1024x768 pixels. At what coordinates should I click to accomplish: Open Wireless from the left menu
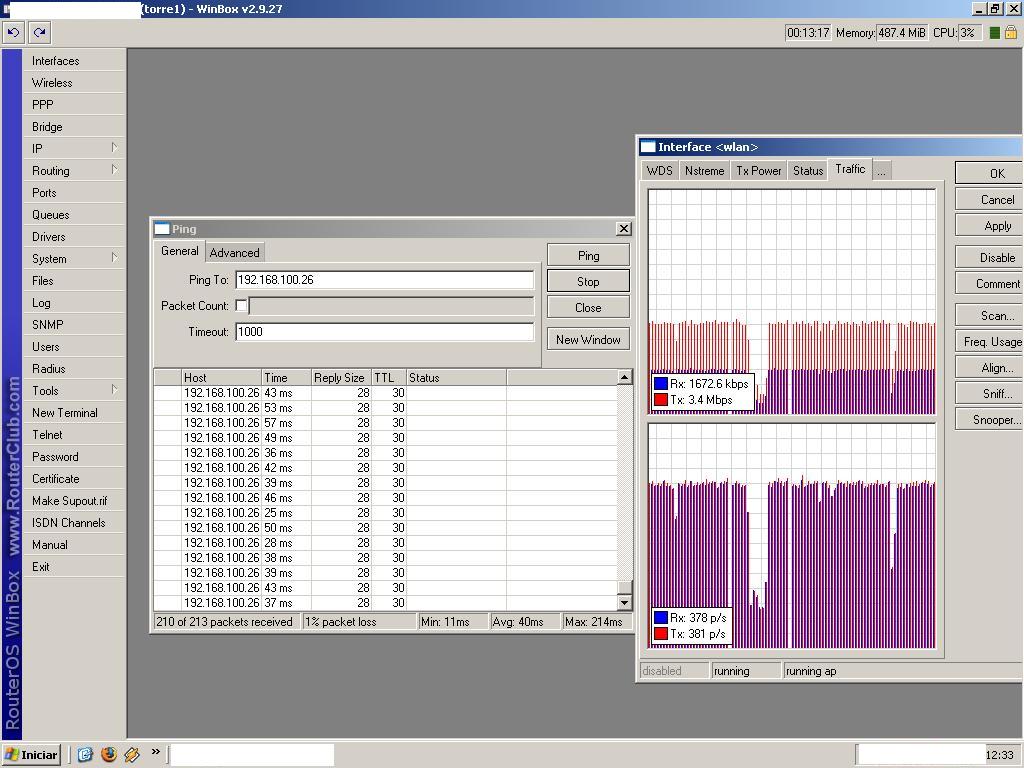click(x=52, y=83)
